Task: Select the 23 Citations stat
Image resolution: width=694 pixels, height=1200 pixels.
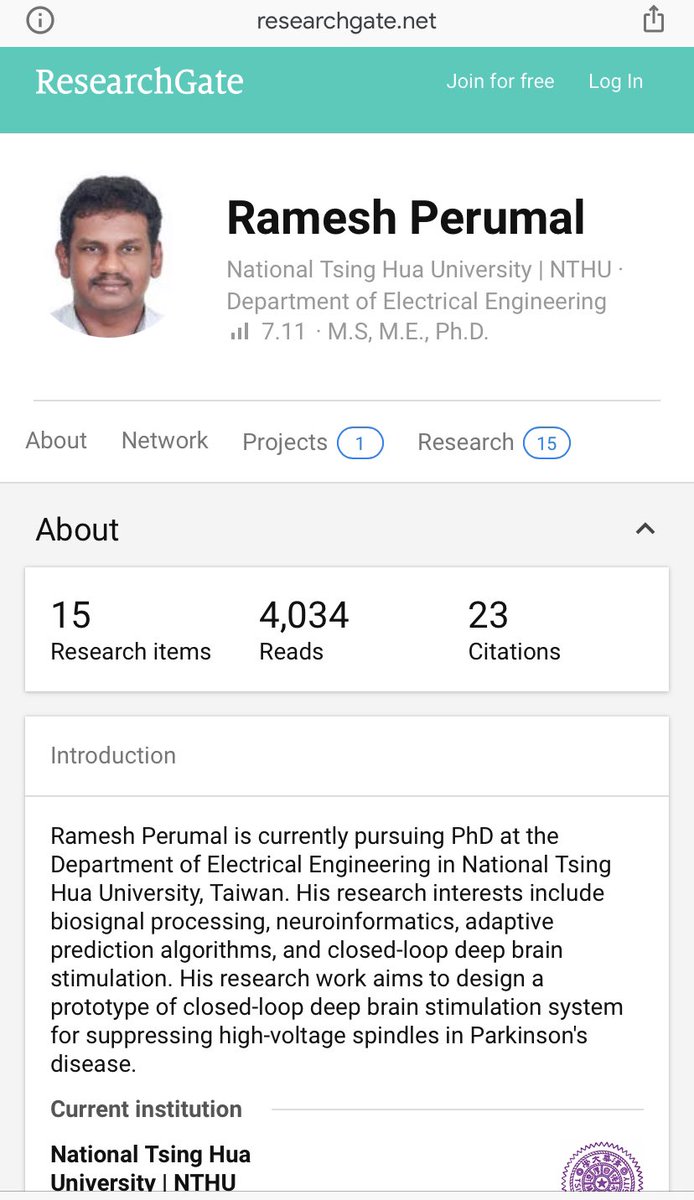Action: pyautogui.click(x=514, y=630)
